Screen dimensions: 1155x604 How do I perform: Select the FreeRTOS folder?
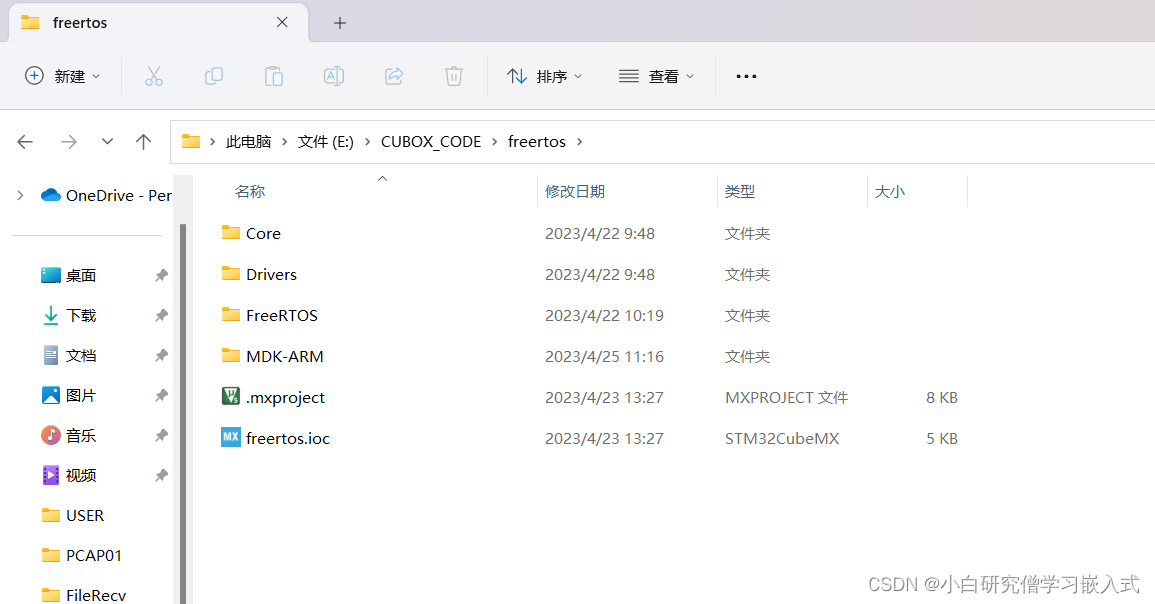281,315
